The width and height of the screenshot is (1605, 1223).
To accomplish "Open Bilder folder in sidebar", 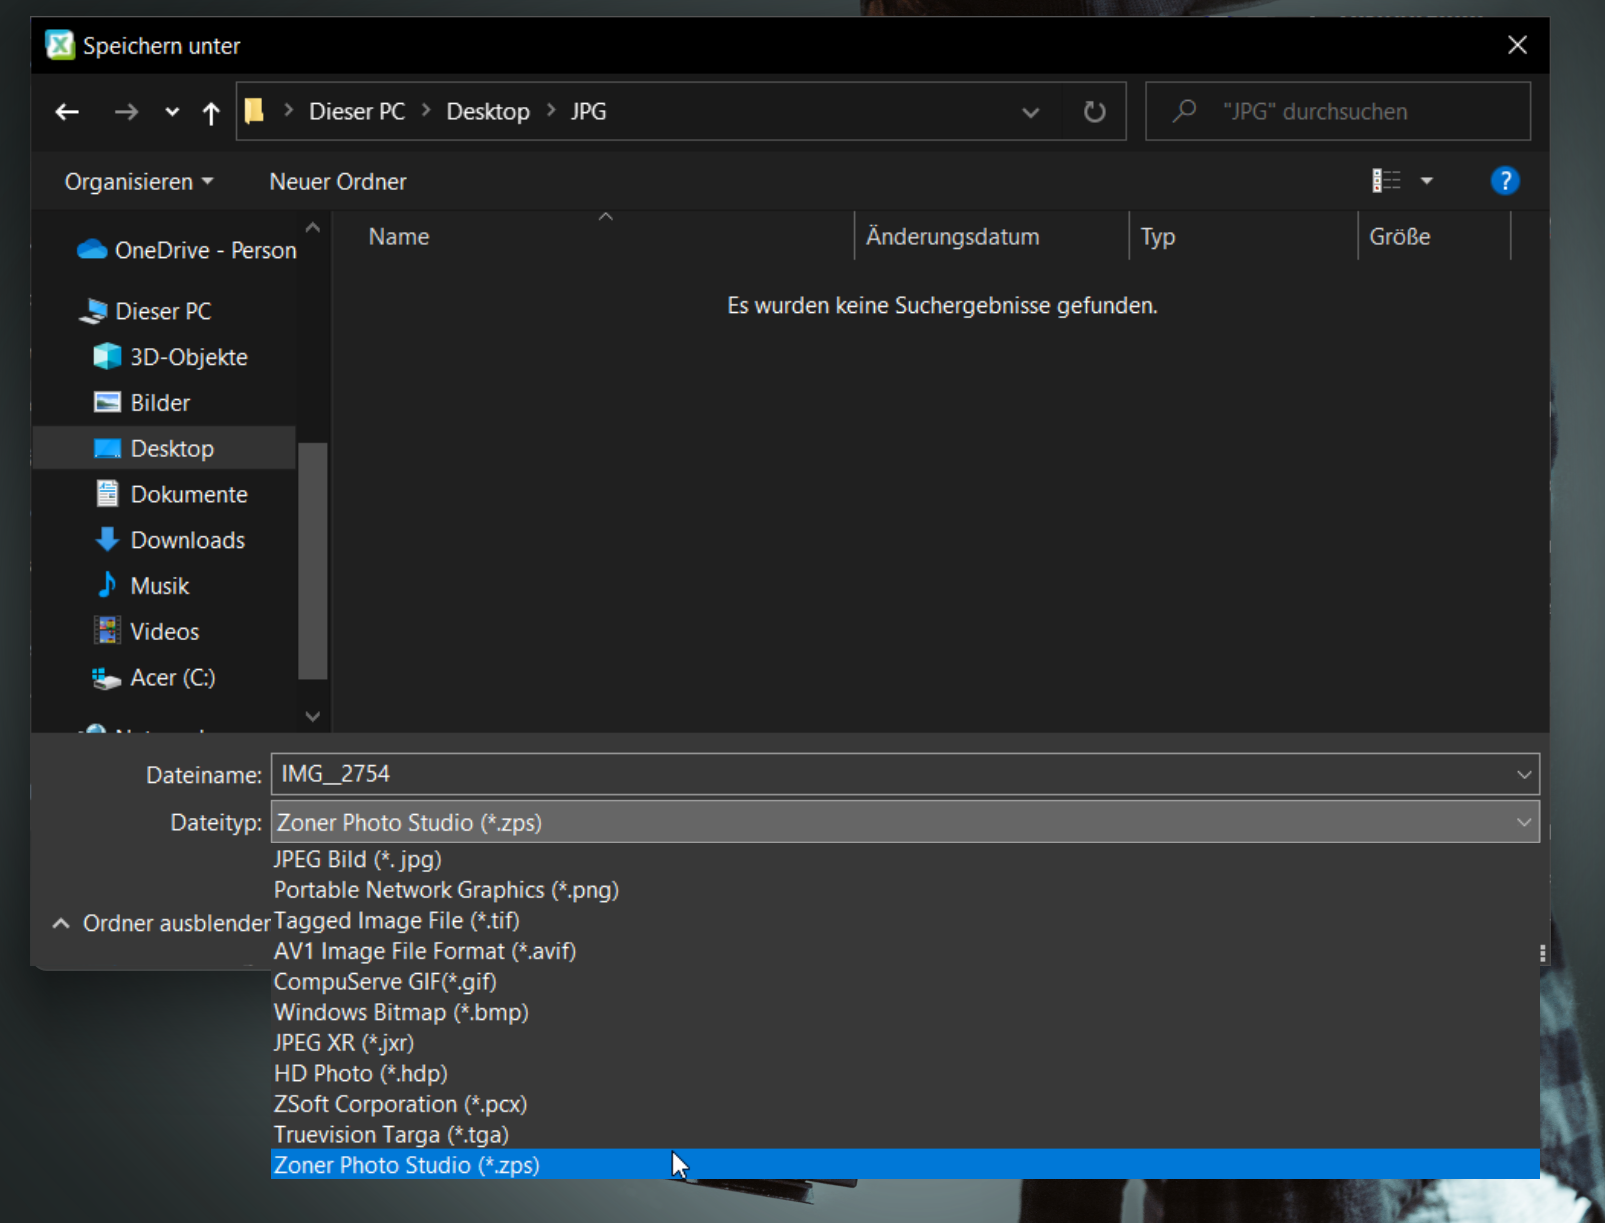I will click(x=142, y=403).
